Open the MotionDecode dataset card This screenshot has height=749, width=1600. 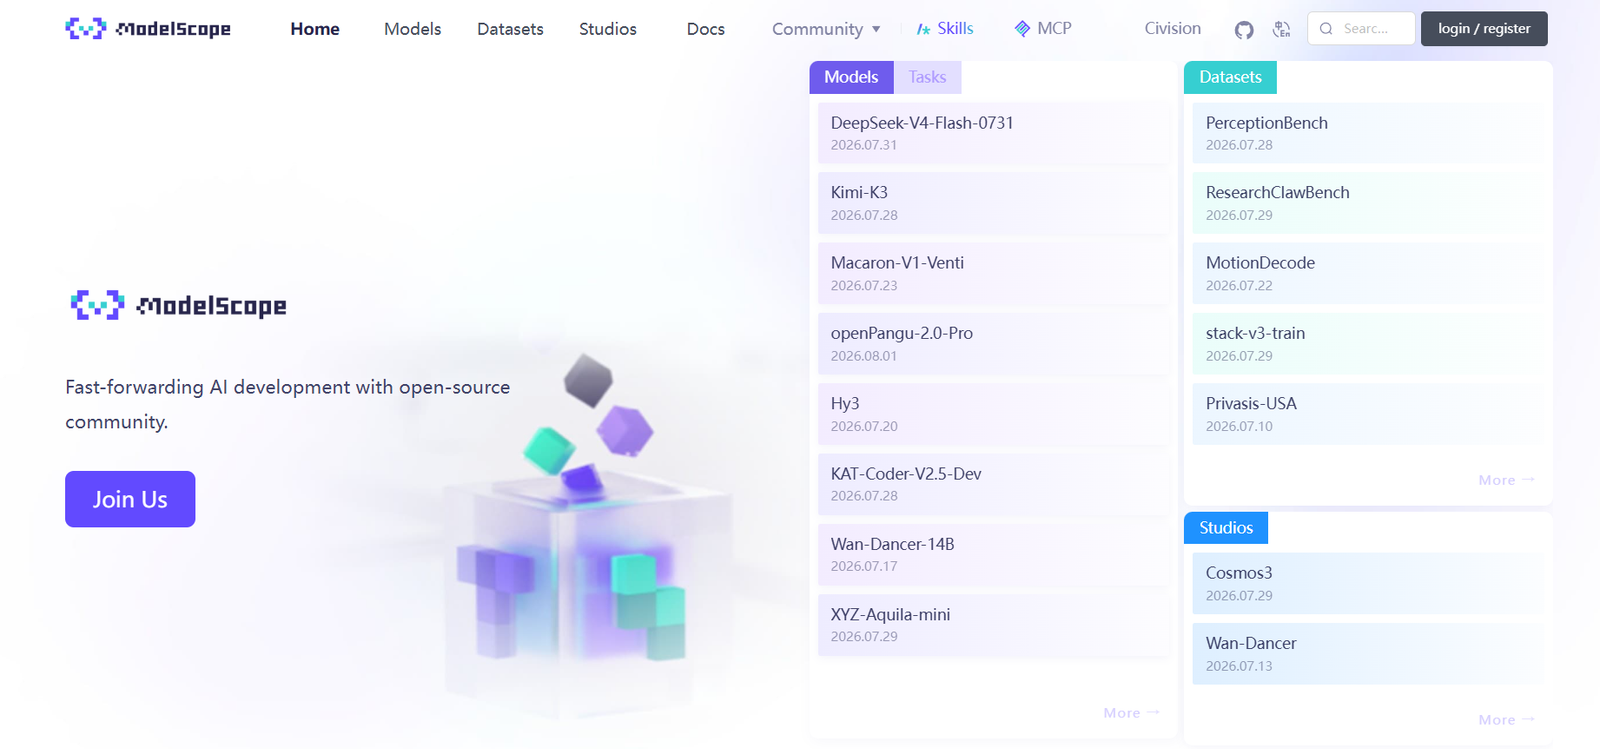click(x=1368, y=273)
